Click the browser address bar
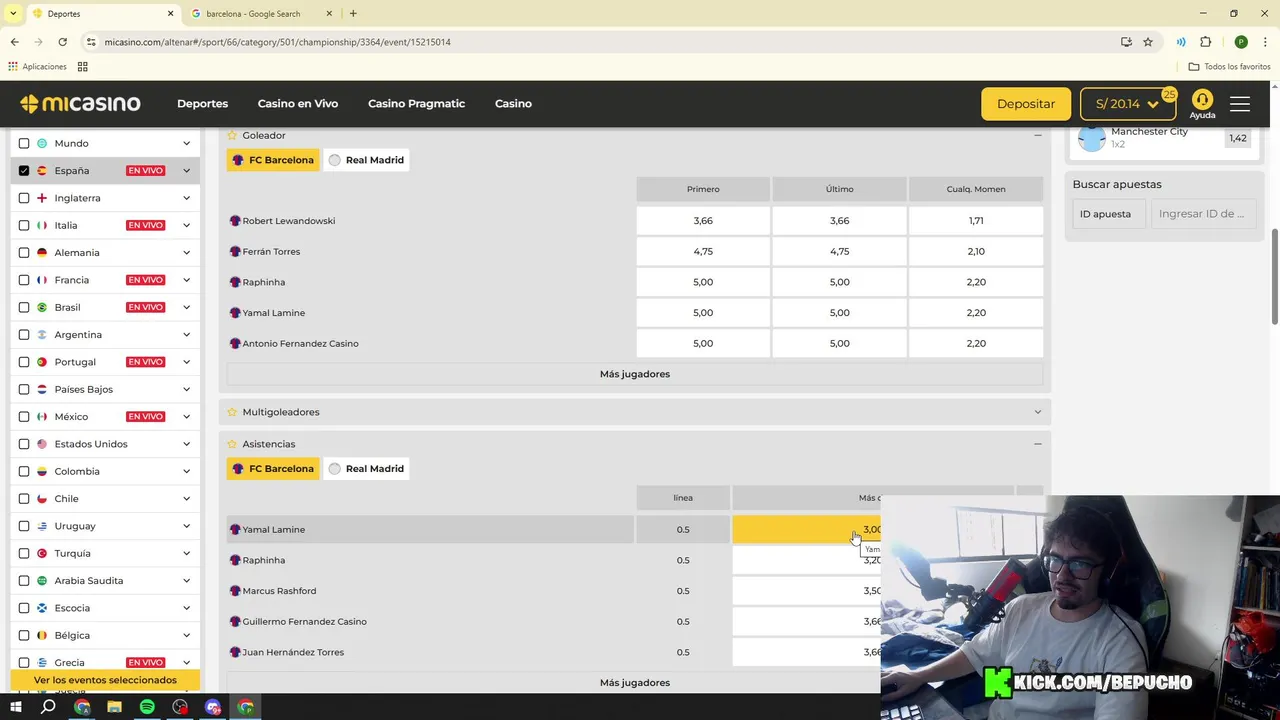This screenshot has height=720, width=1280. tap(600, 42)
